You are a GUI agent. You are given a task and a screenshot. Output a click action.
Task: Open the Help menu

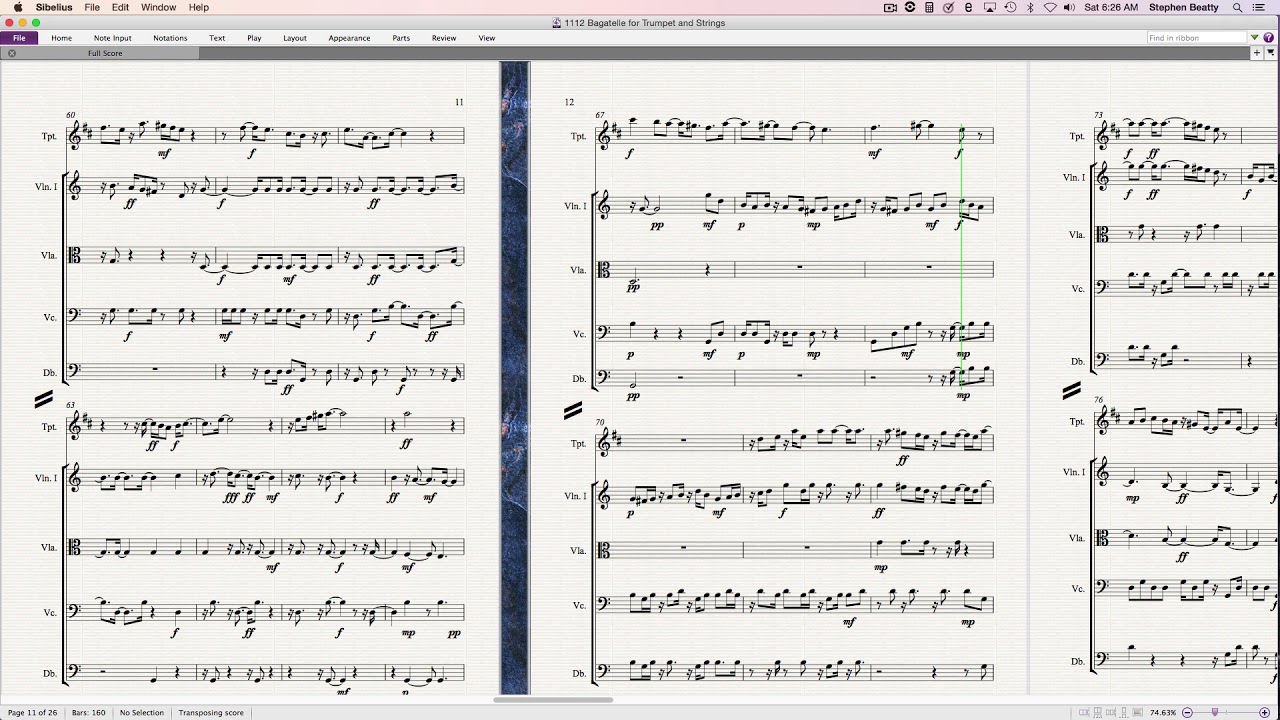[199, 7]
